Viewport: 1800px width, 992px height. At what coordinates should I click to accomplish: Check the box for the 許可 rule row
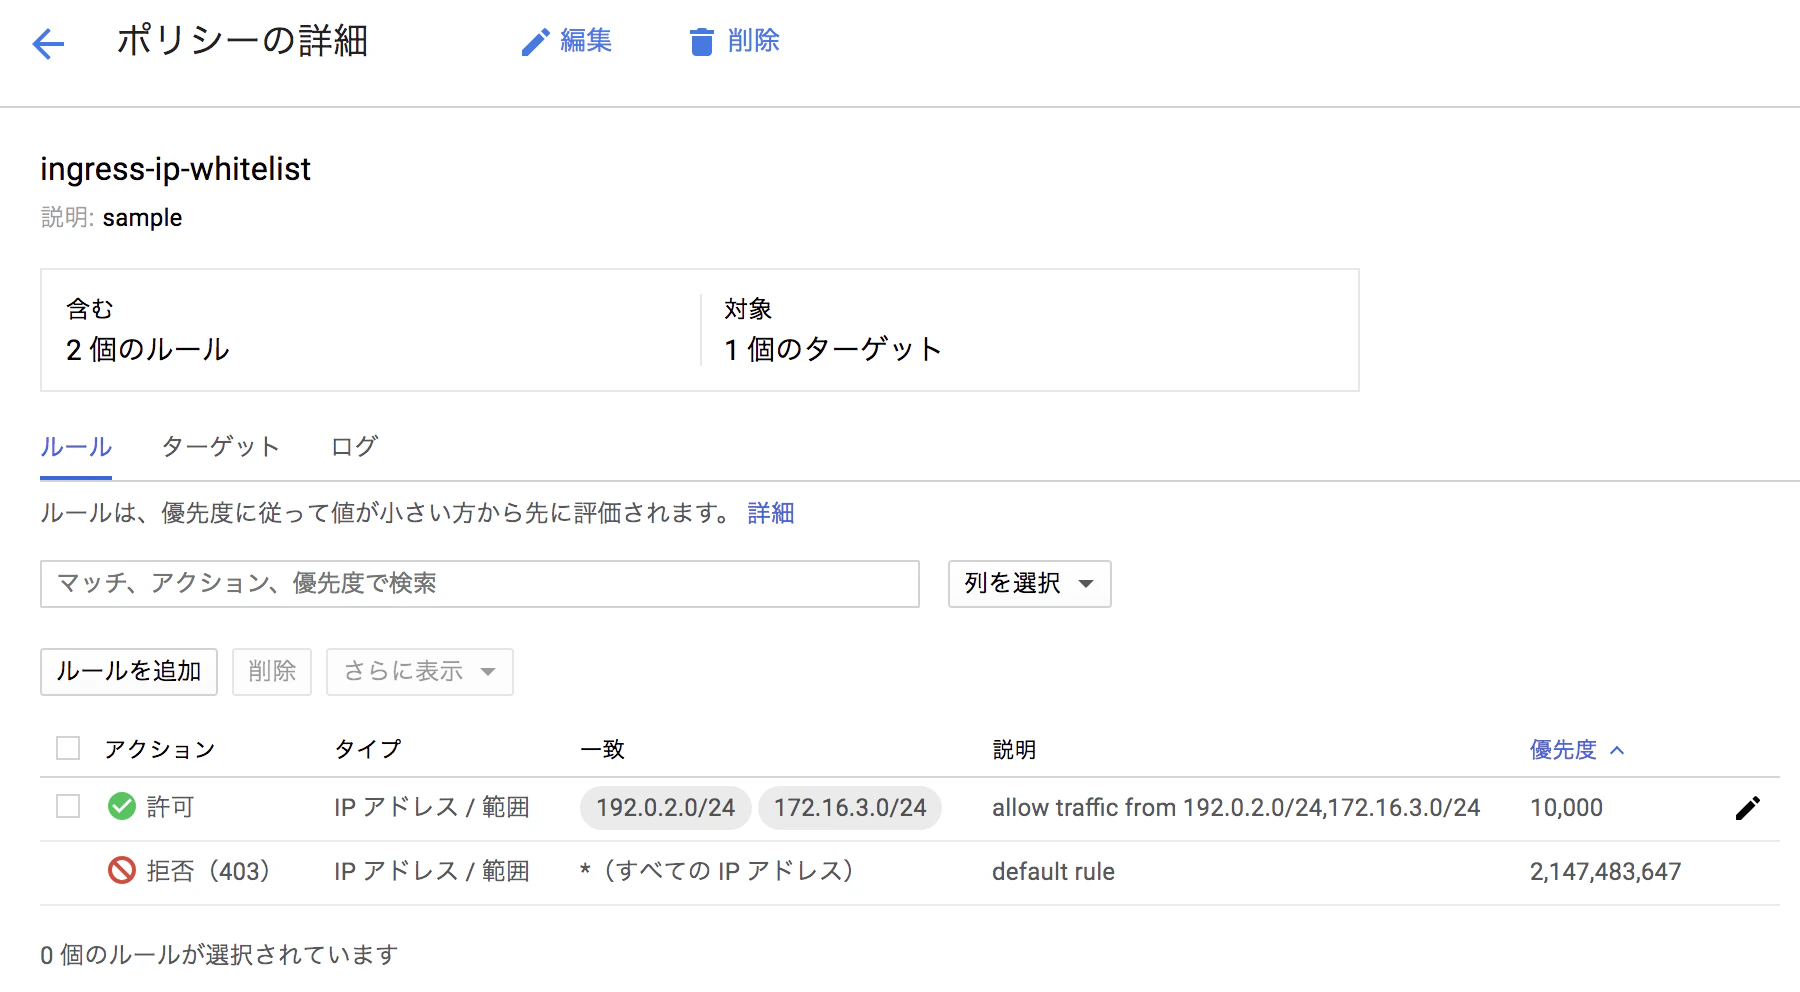(x=68, y=806)
